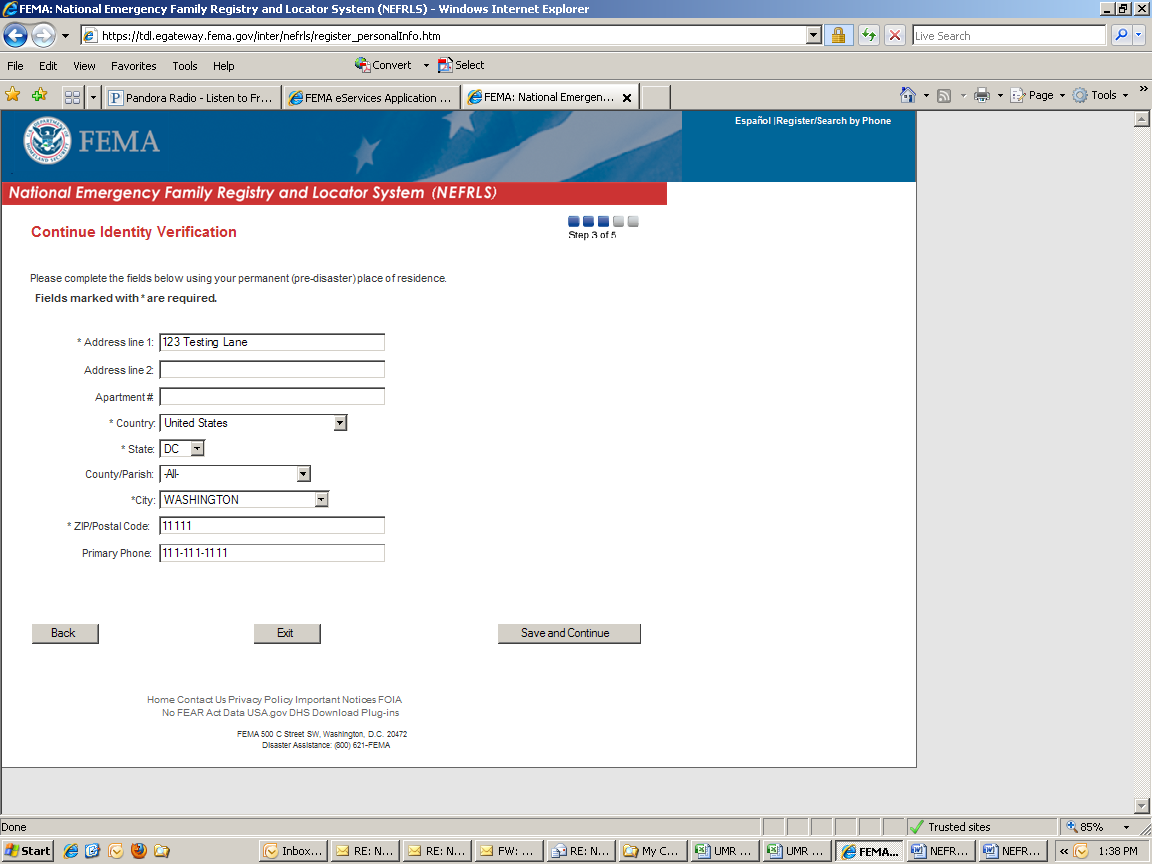Click the browser Back arrow button

[x=15, y=35]
